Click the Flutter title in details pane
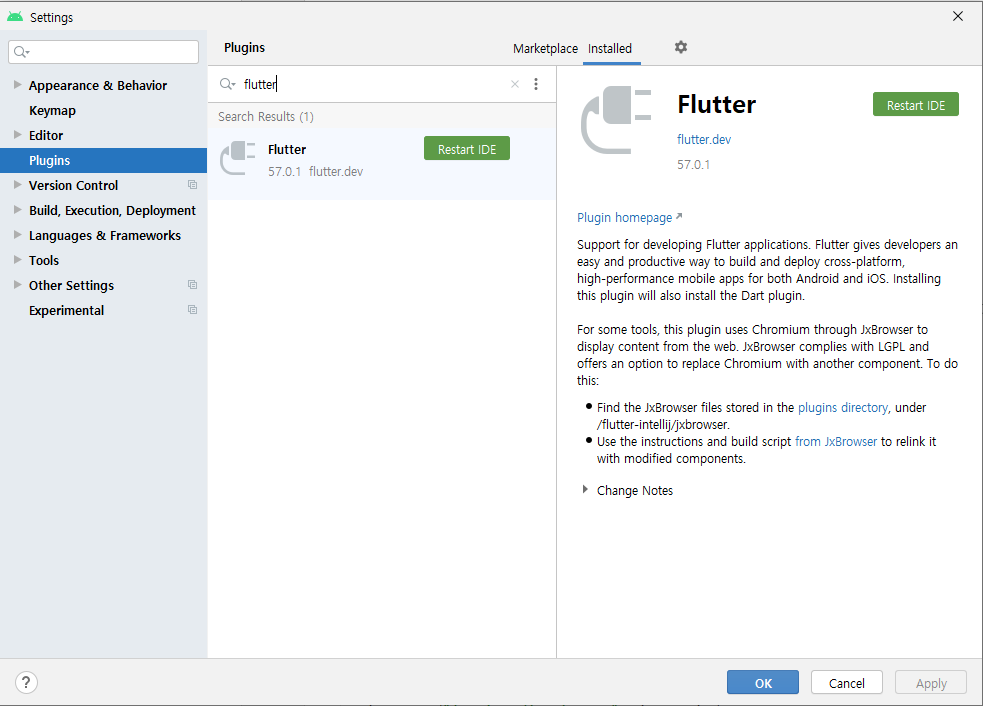This screenshot has height=706, width=983. pos(717,104)
